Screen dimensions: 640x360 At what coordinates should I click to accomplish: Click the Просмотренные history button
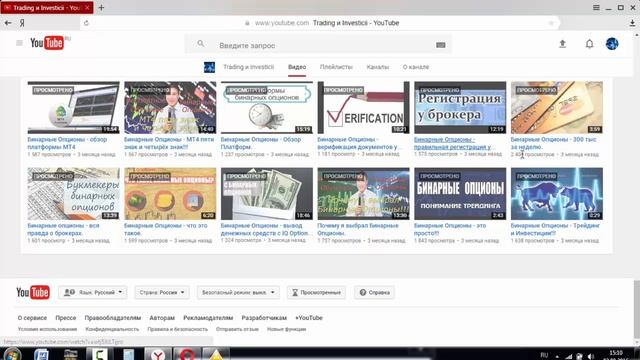[316, 292]
